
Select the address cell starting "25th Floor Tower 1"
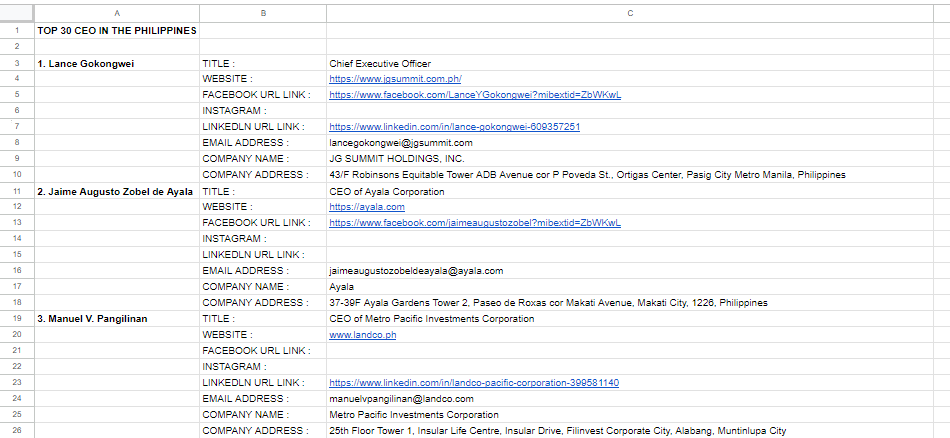[x=630, y=430]
